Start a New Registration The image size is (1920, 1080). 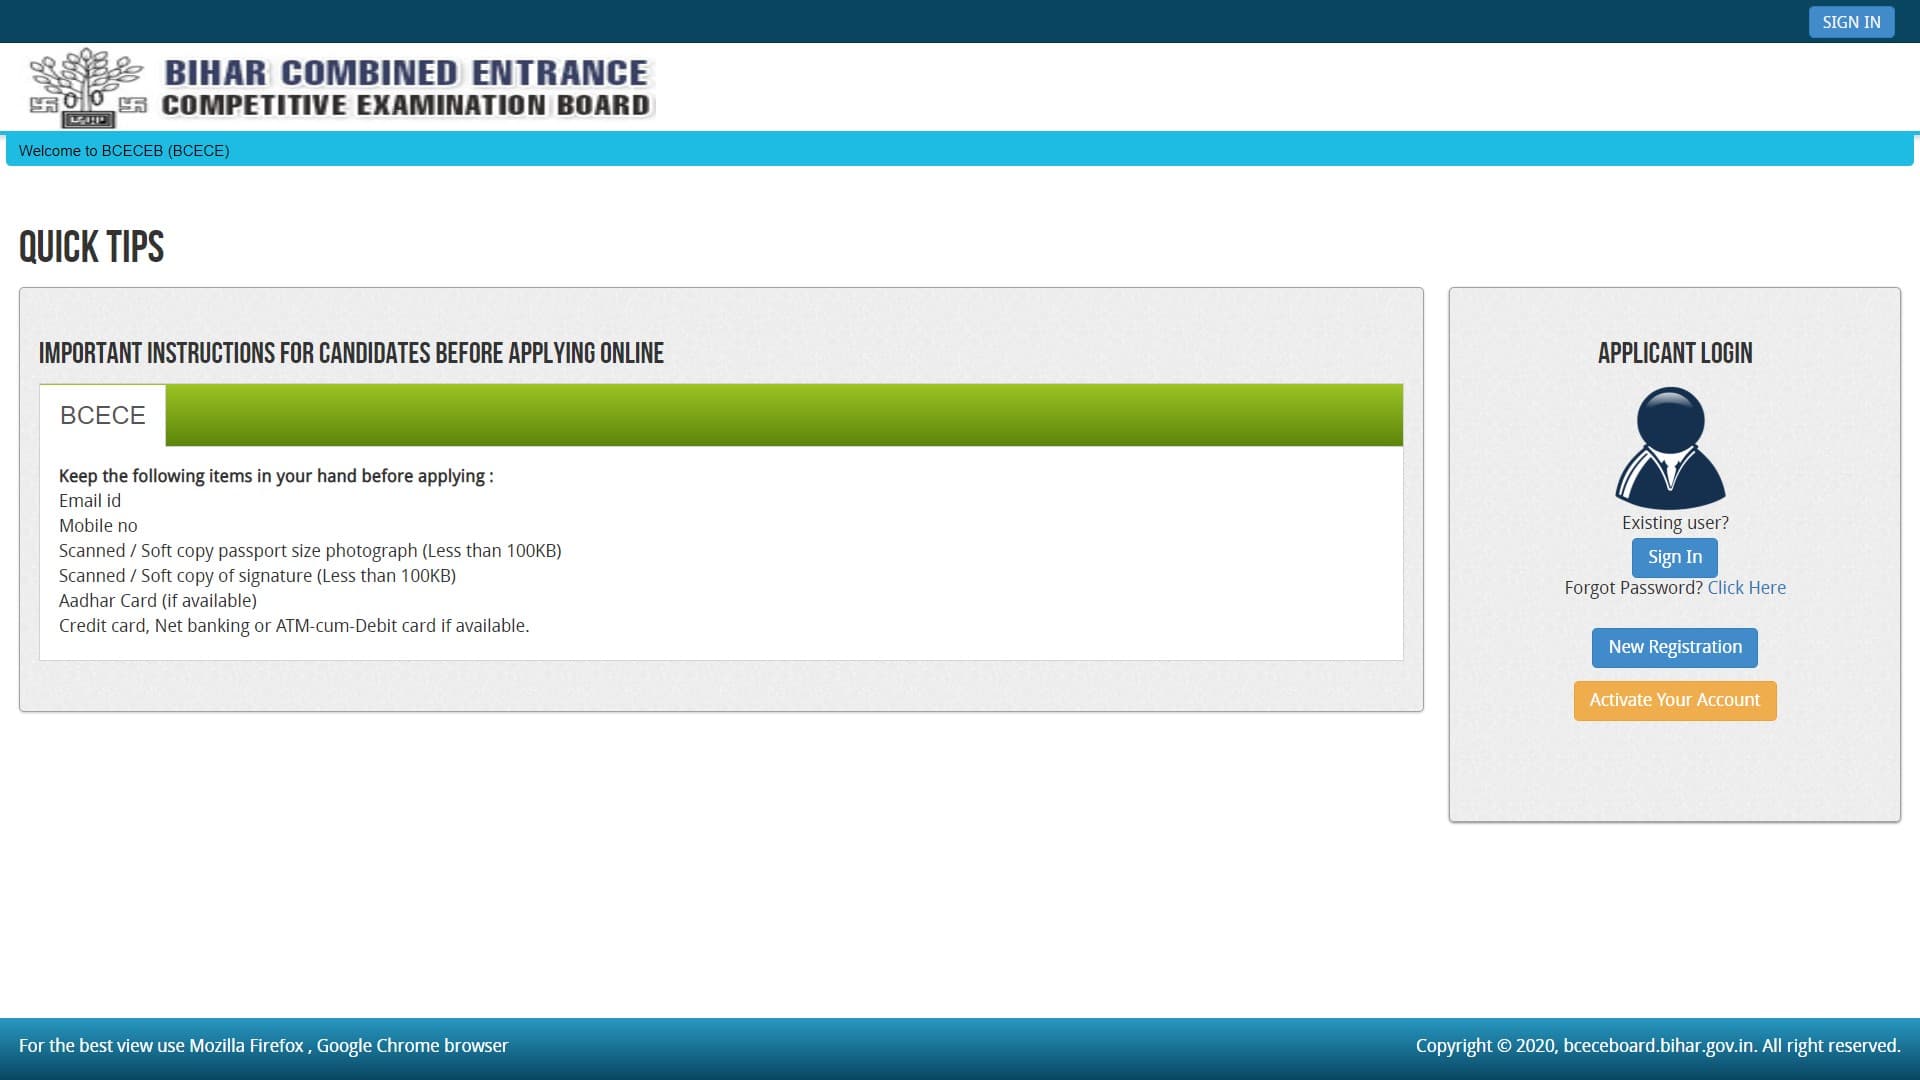coord(1674,647)
